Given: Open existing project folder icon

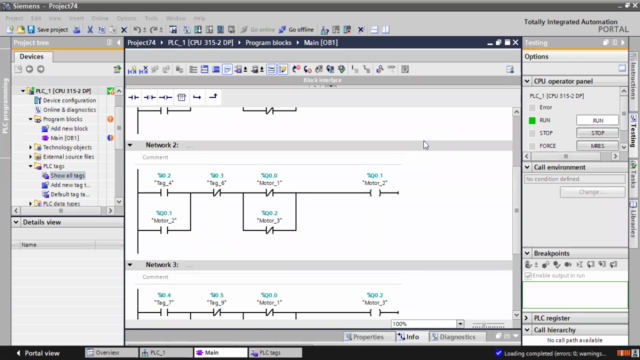Looking at the screenshot, I should tap(20, 30).
